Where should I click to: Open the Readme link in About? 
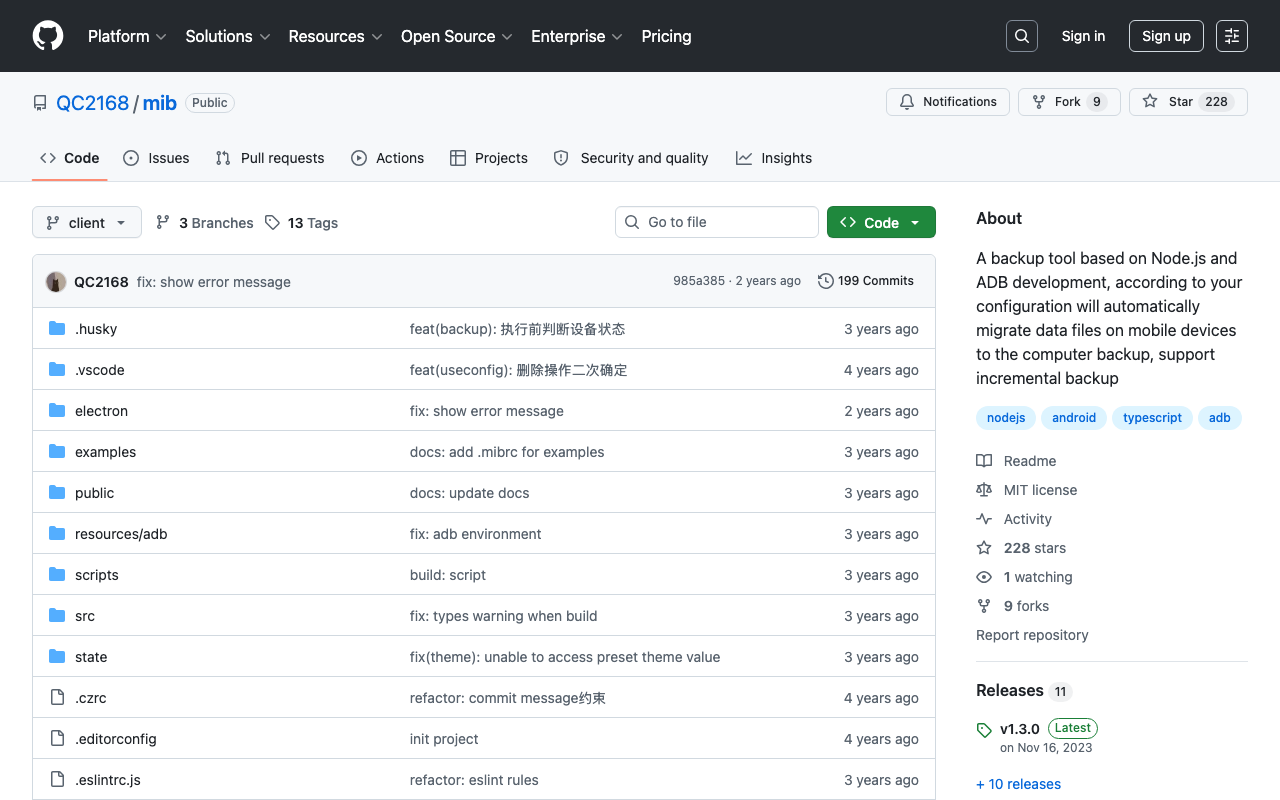point(1030,461)
